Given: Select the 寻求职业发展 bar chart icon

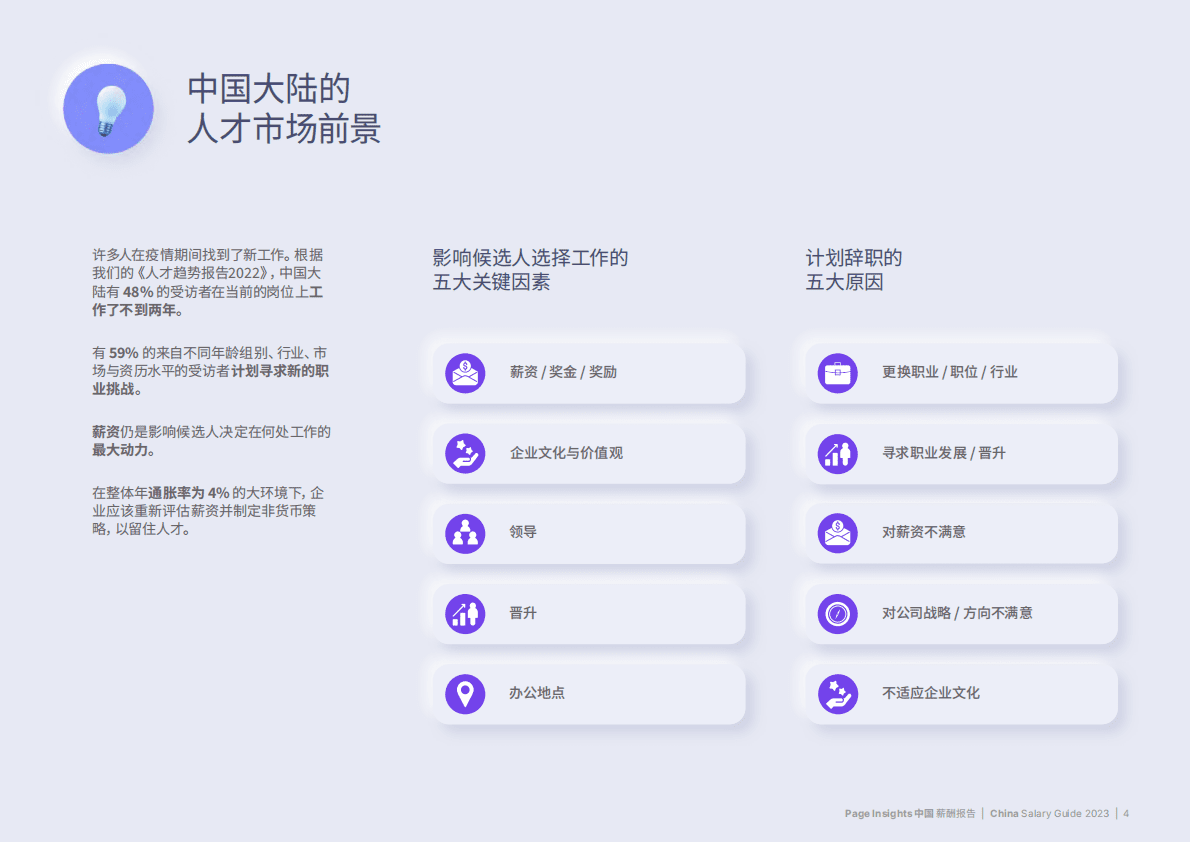Looking at the screenshot, I should (836, 452).
